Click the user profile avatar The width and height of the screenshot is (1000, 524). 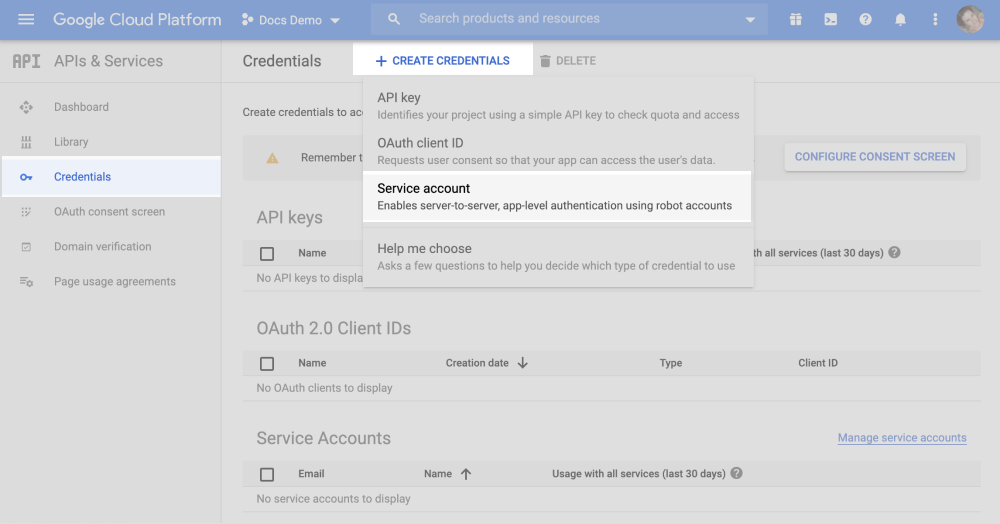click(970, 19)
